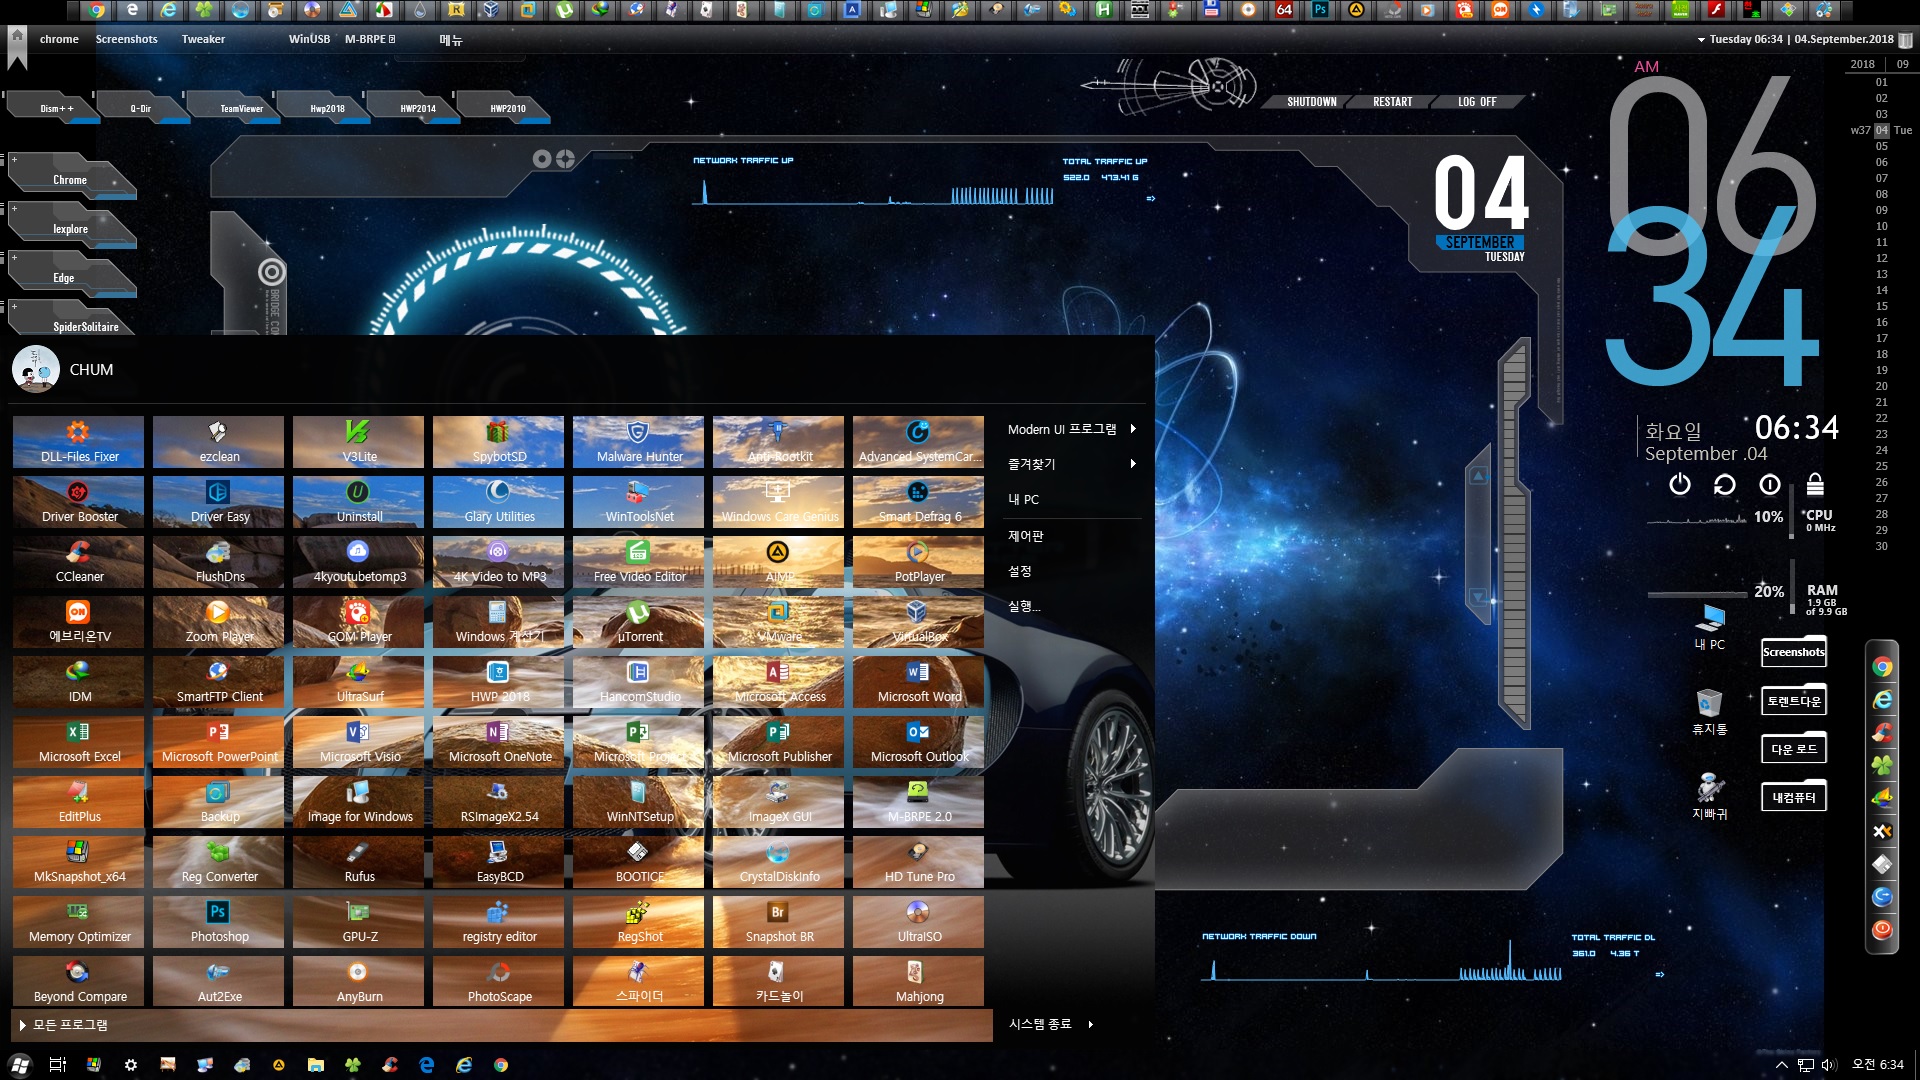Open 내 PC from the start menu
1920x1080 pixels.
1072,499
